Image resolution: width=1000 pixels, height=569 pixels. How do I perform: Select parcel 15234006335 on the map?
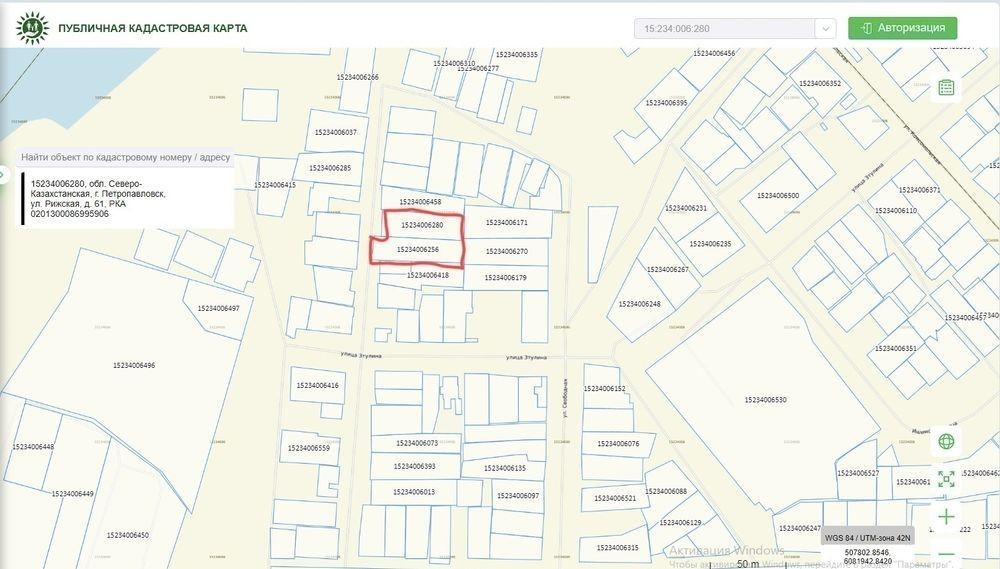[516, 55]
